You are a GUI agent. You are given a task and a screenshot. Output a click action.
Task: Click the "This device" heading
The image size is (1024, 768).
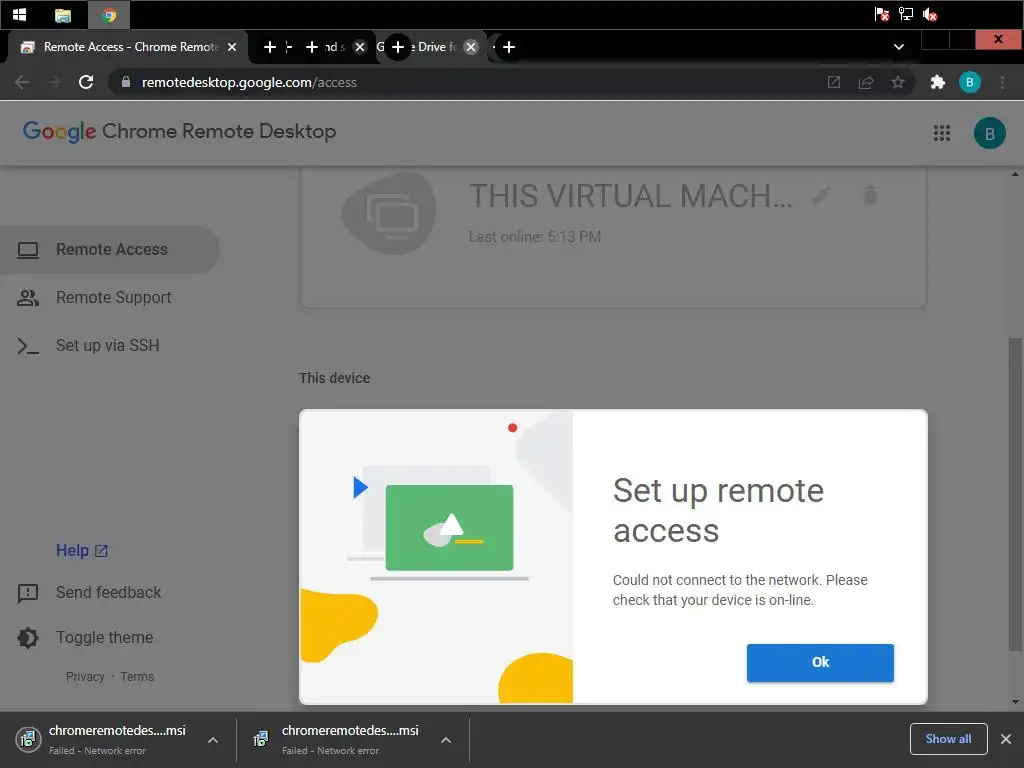point(334,378)
